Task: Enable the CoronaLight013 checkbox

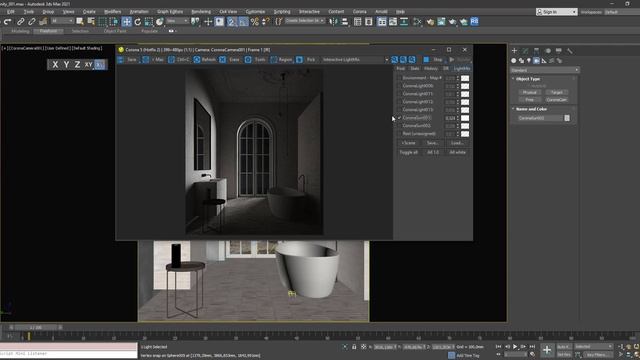Action: pos(399,110)
